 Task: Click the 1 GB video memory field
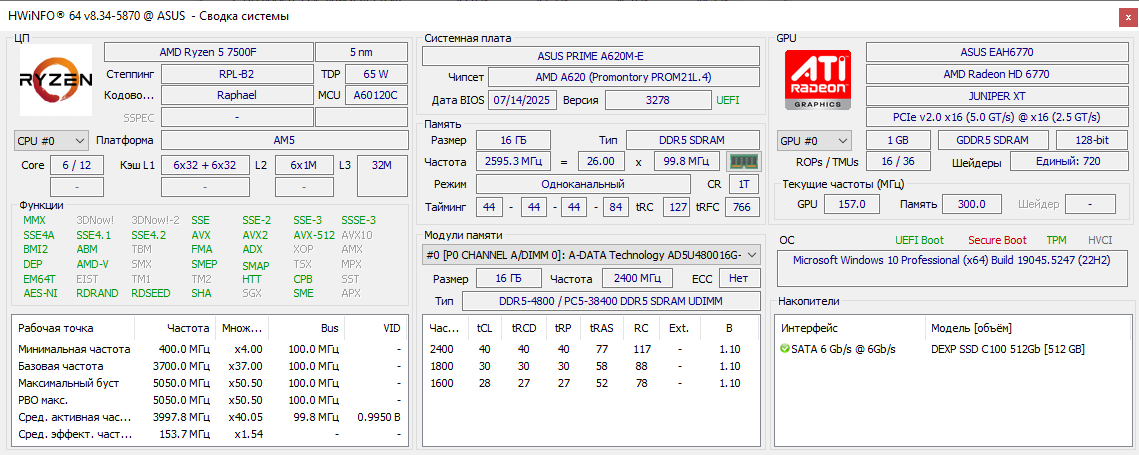click(x=899, y=140)
